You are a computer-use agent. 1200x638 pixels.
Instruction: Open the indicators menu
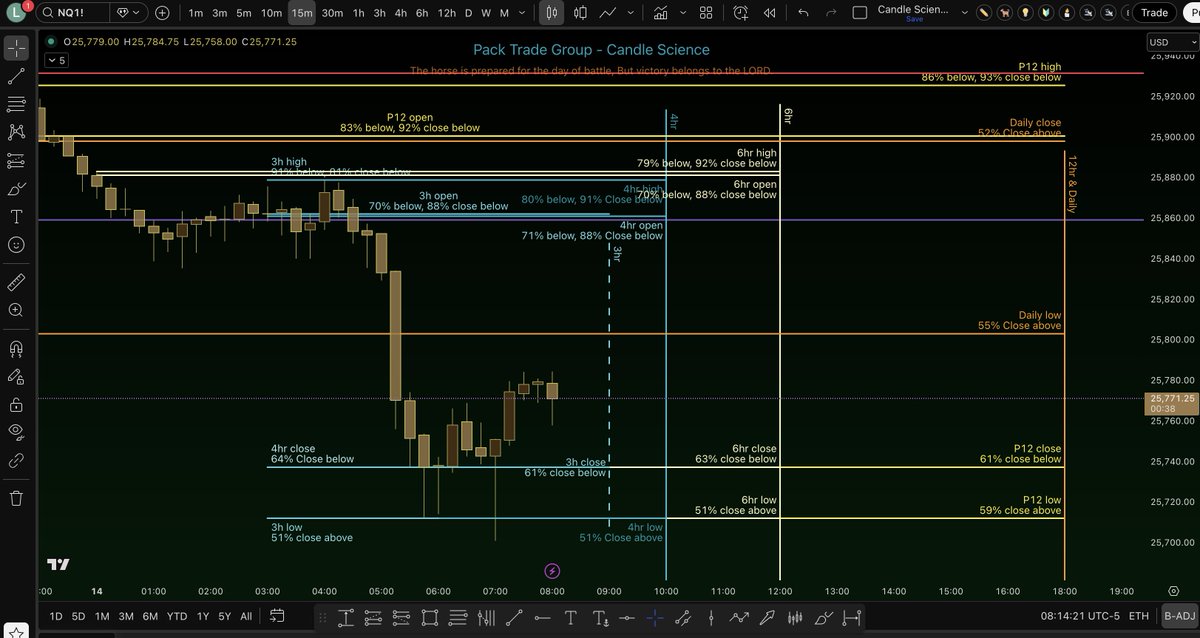pos(661,13)
